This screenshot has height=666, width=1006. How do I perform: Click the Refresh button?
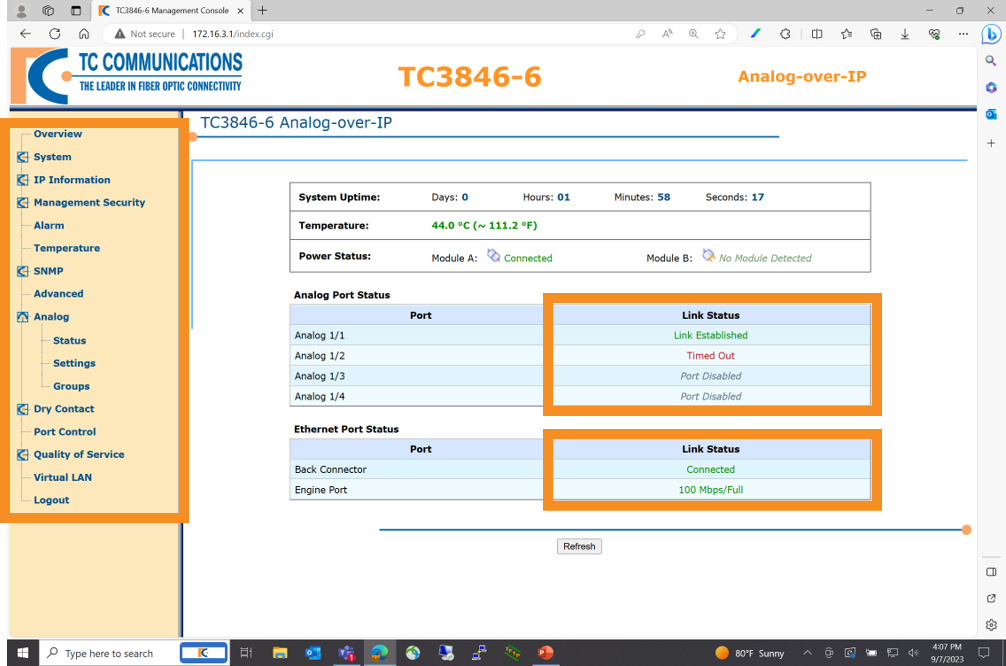pyautogui.click(x=579, y=546)
